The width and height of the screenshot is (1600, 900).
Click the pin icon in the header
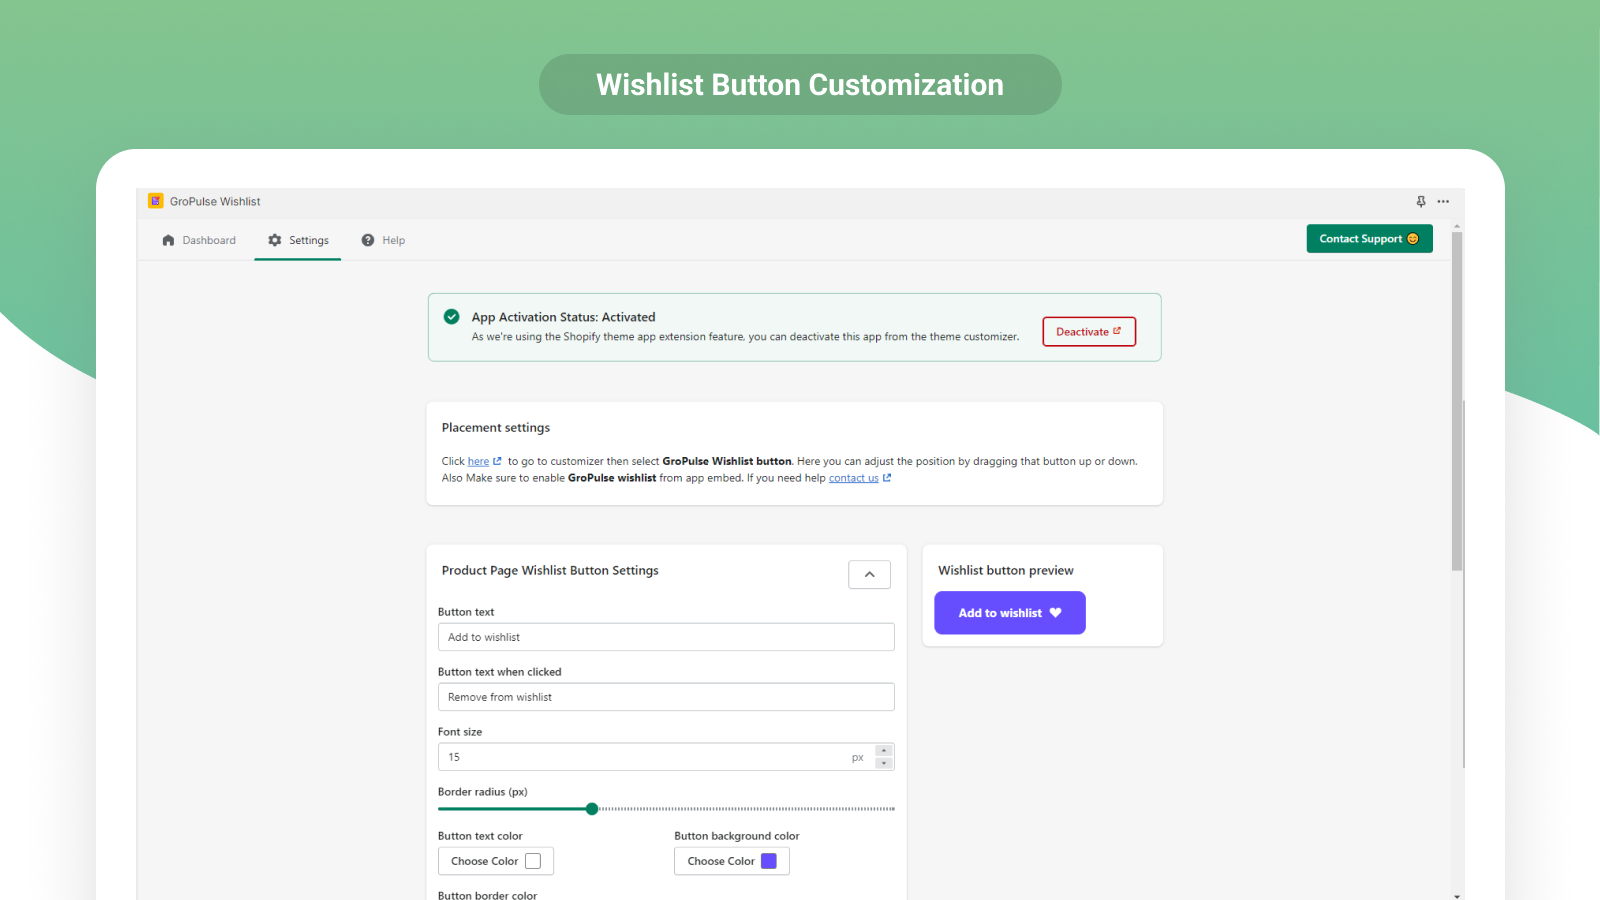point(1421,201)
